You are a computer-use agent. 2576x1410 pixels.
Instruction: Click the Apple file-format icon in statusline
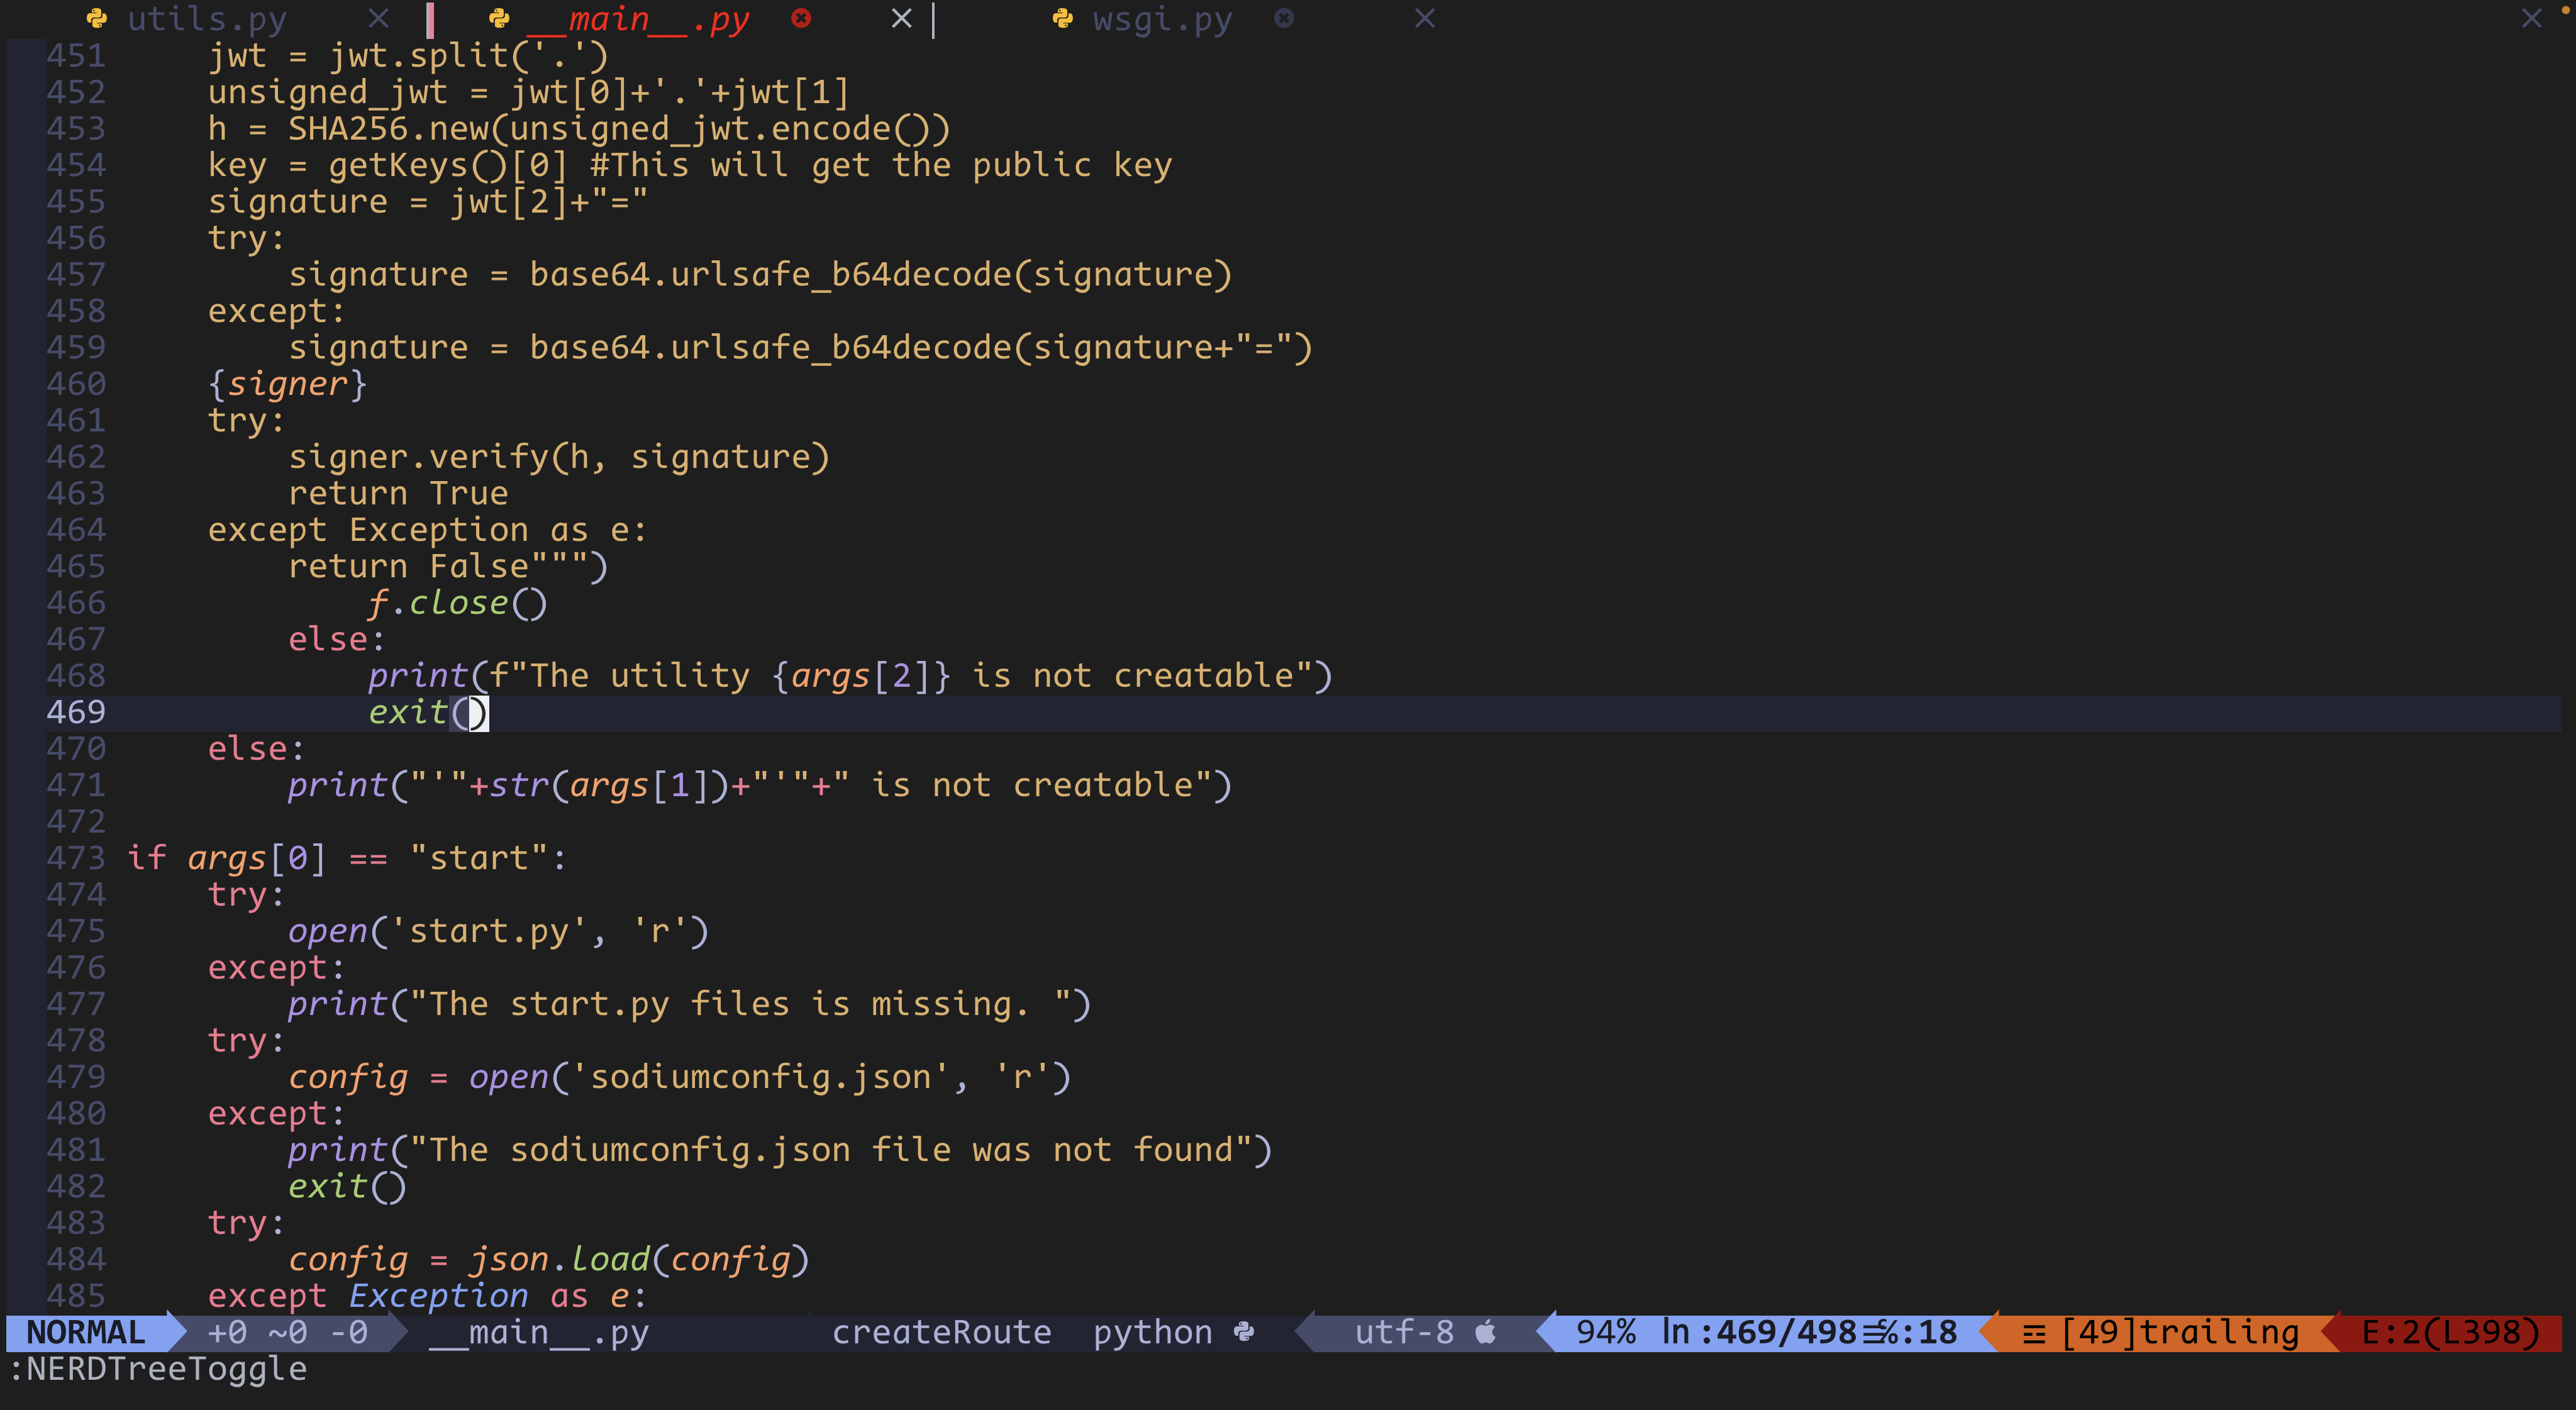click(x=1486, y=1332)
